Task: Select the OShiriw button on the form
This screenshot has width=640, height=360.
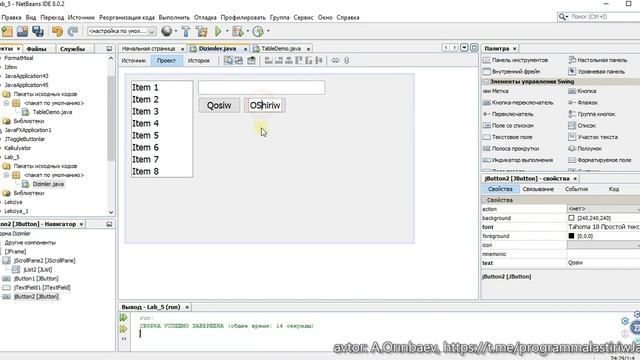Action: [265, 105]
